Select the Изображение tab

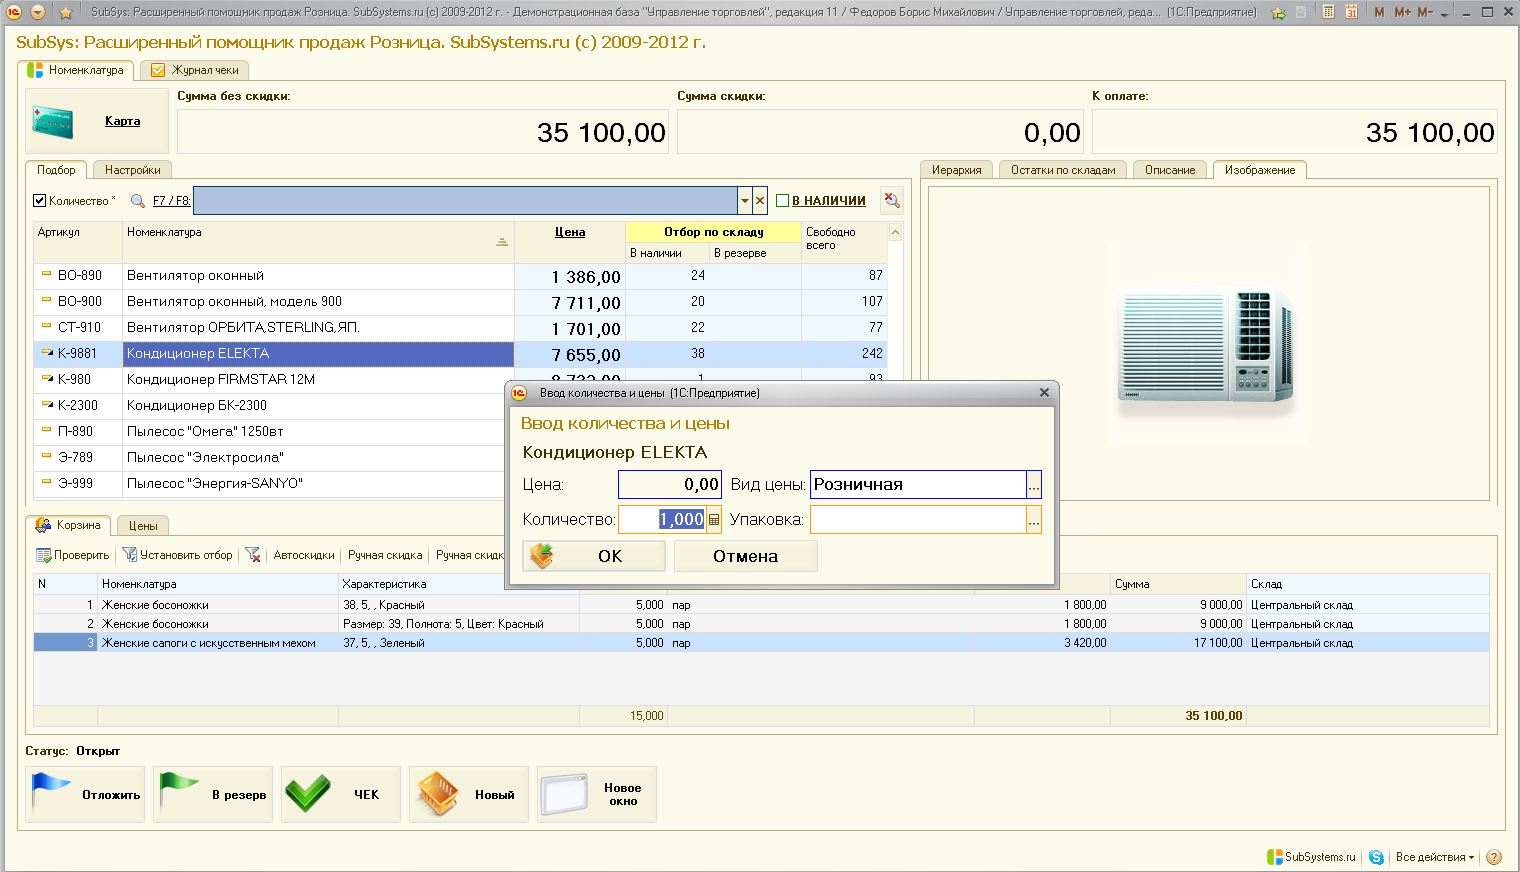[x=1260, y=170]
